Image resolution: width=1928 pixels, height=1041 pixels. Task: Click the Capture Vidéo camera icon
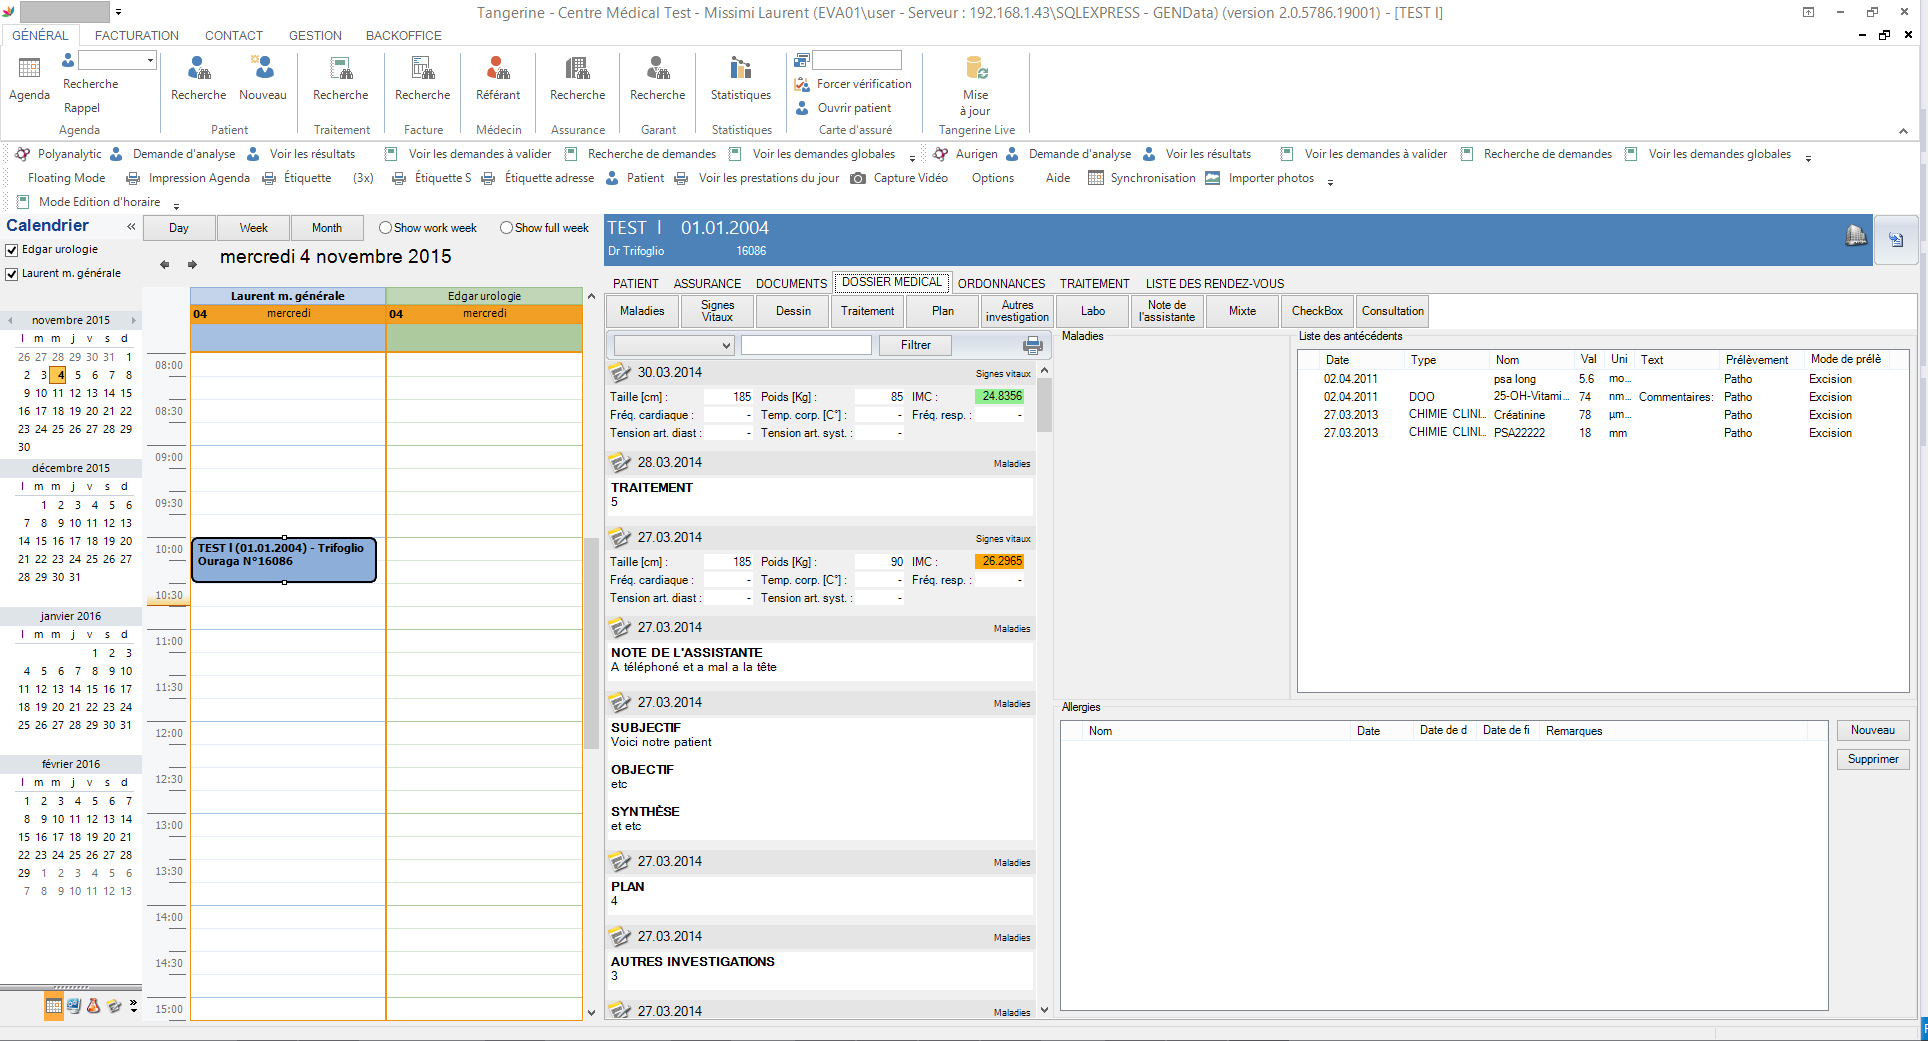click(858, 178)
